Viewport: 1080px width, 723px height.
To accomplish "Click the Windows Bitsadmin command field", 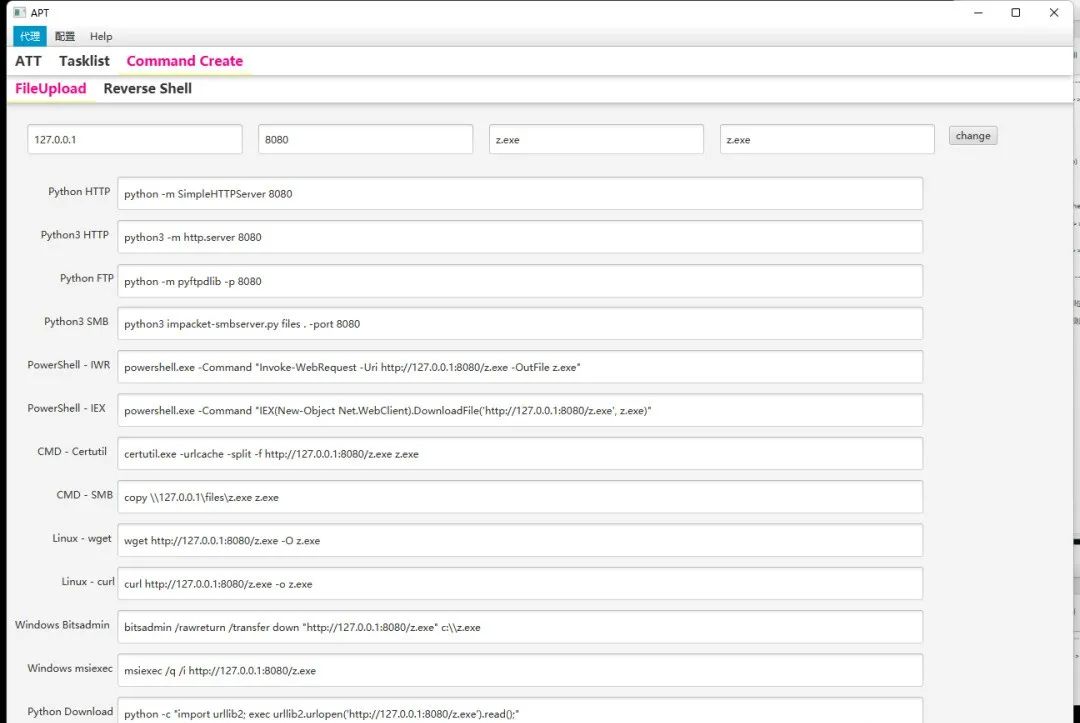I will (520, 627).
